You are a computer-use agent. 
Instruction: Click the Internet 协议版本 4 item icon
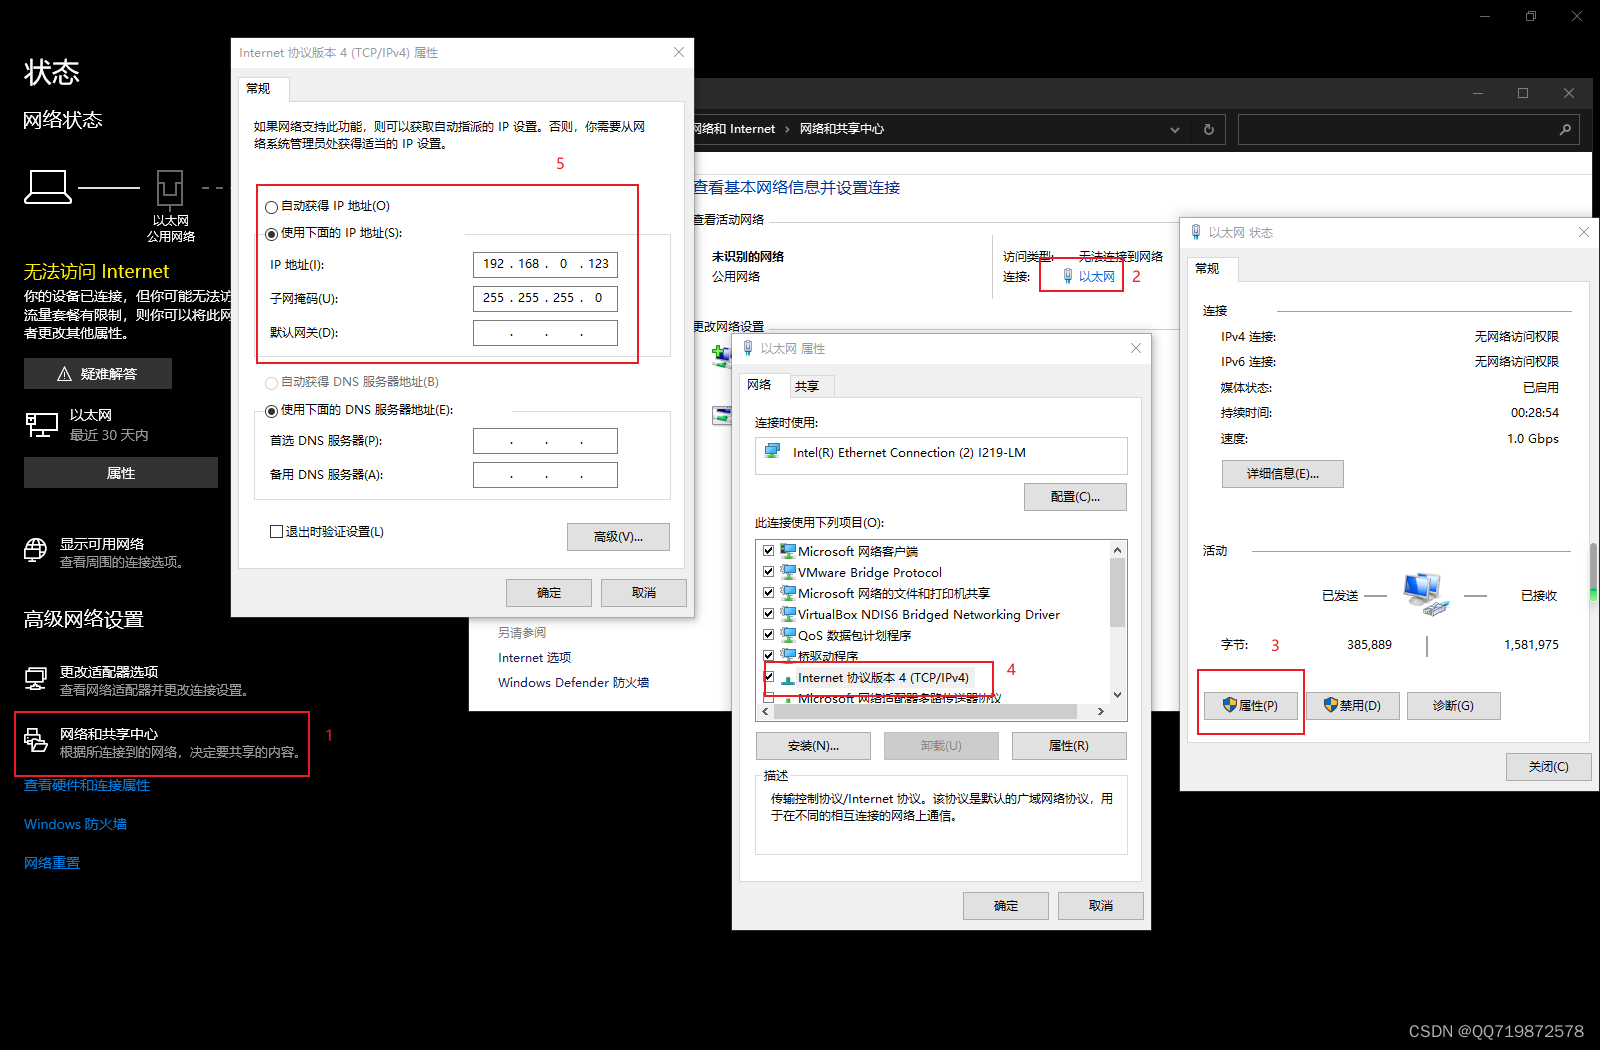[788, 678]
